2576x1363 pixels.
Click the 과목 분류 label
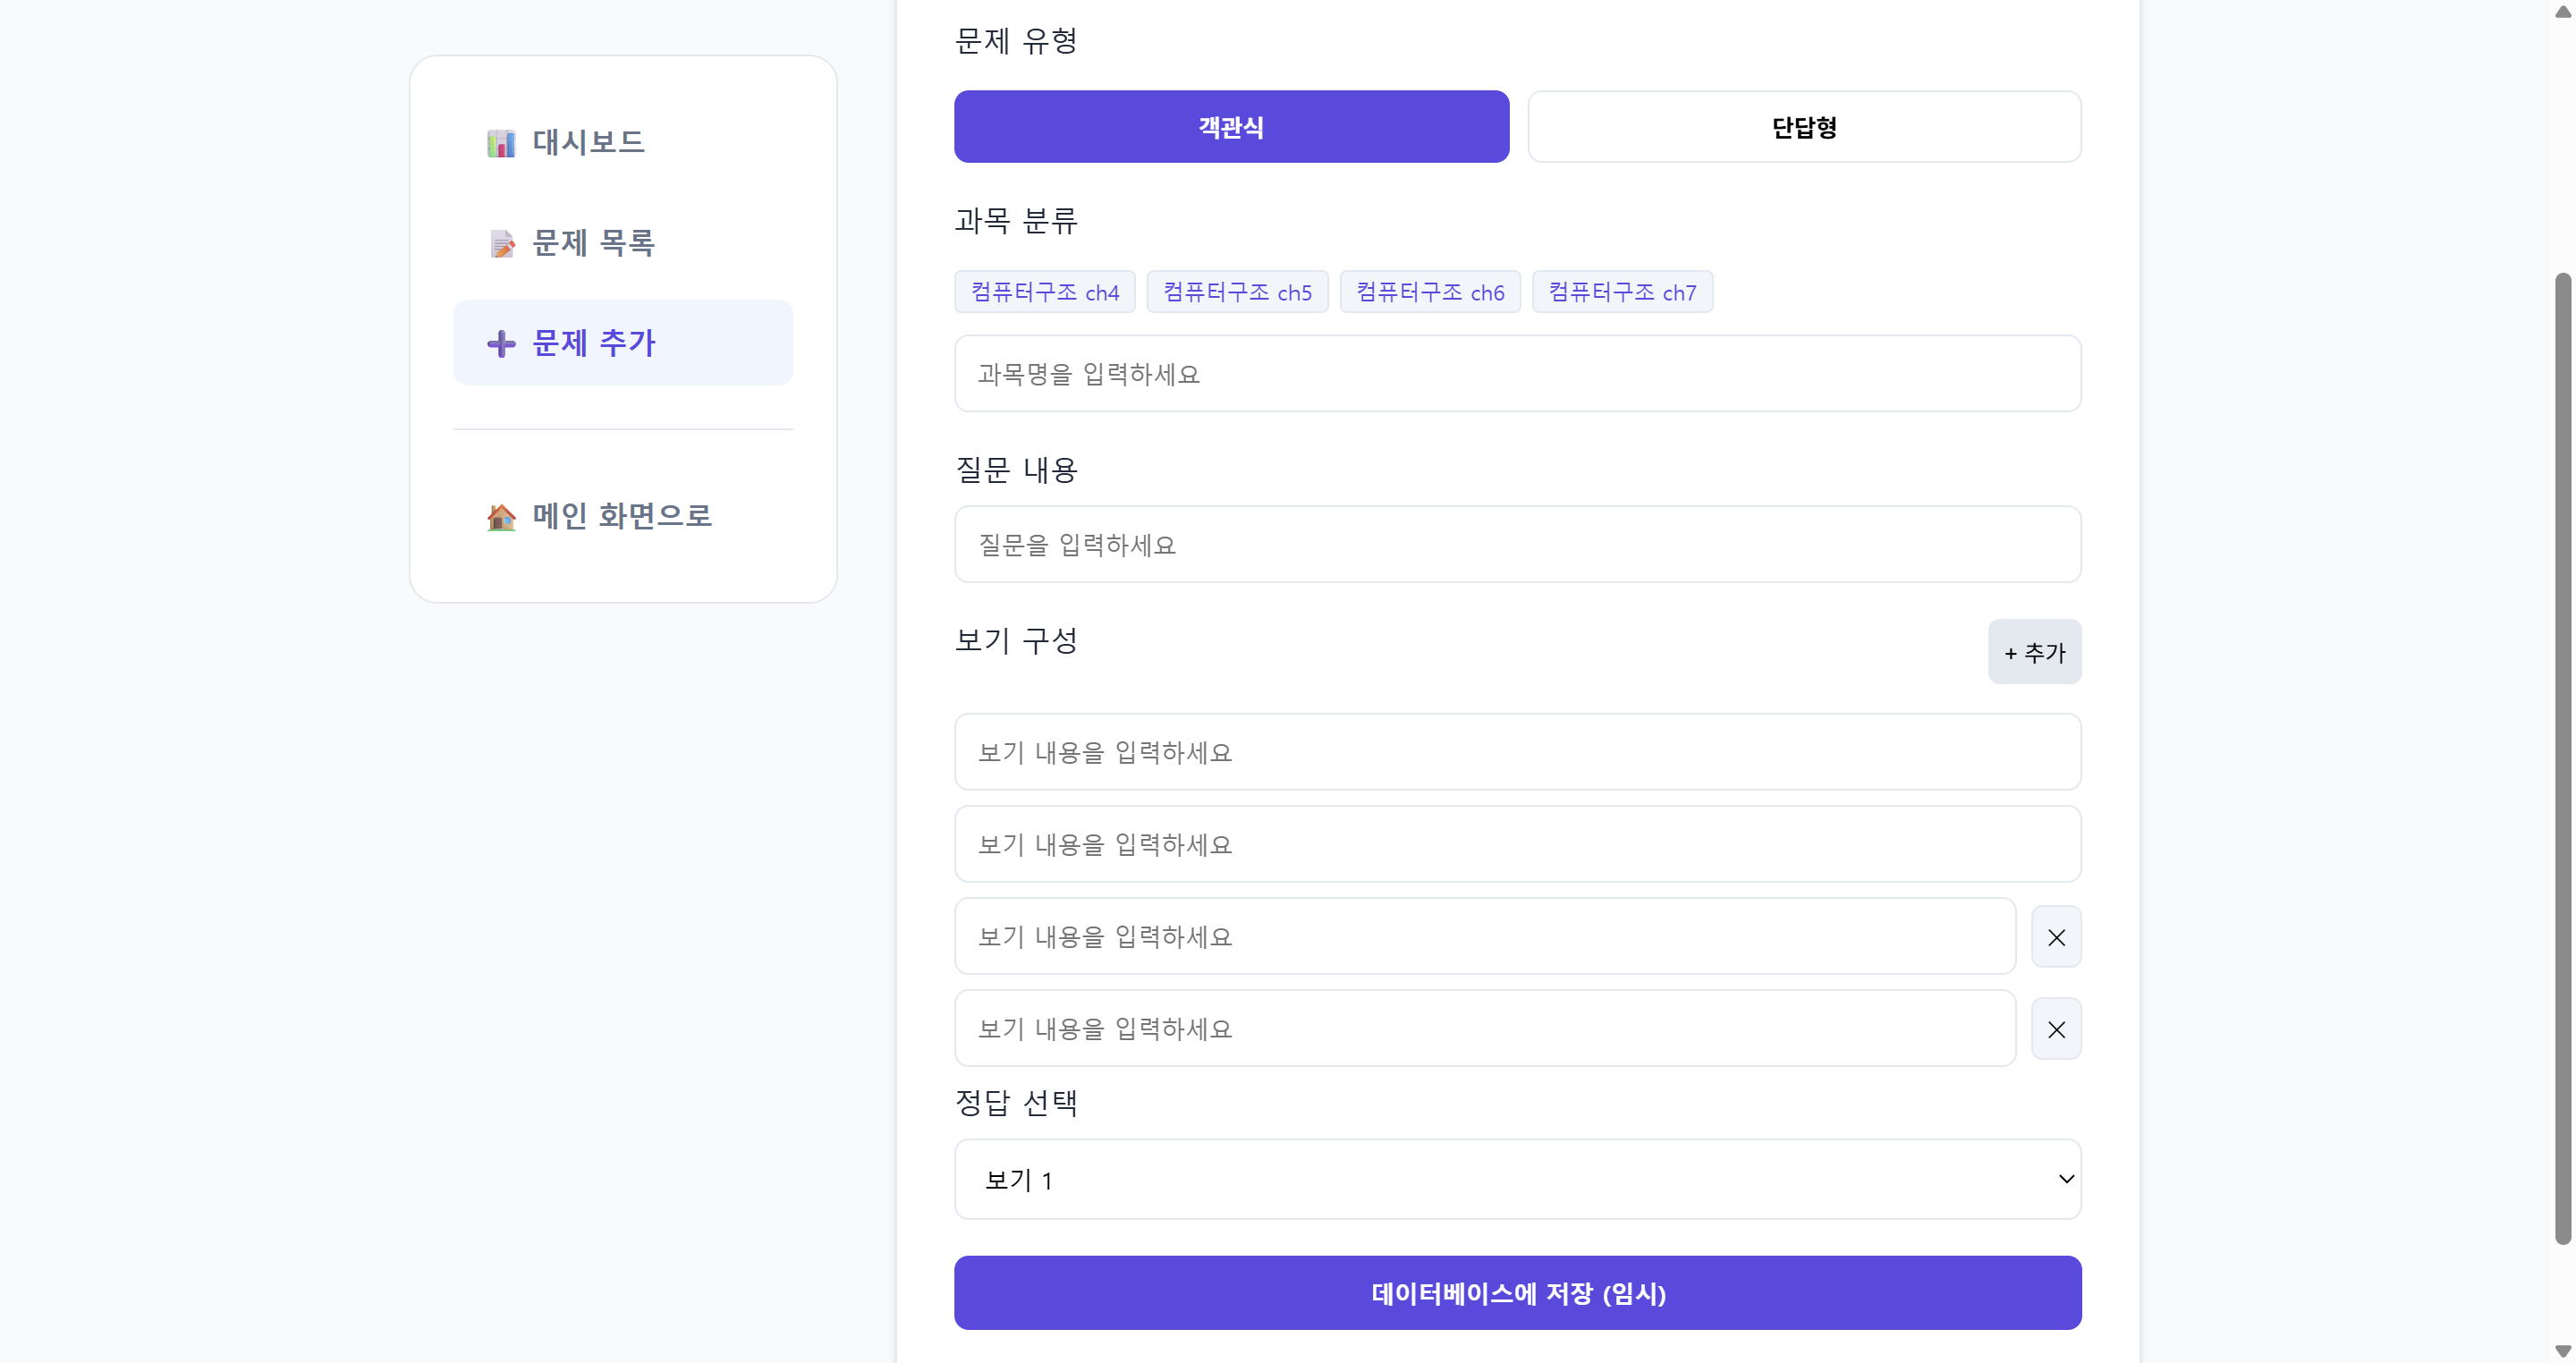click(1015, 221)
